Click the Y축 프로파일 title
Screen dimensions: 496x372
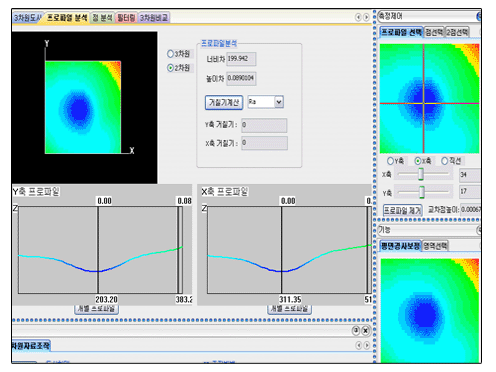tap(36, 192)
